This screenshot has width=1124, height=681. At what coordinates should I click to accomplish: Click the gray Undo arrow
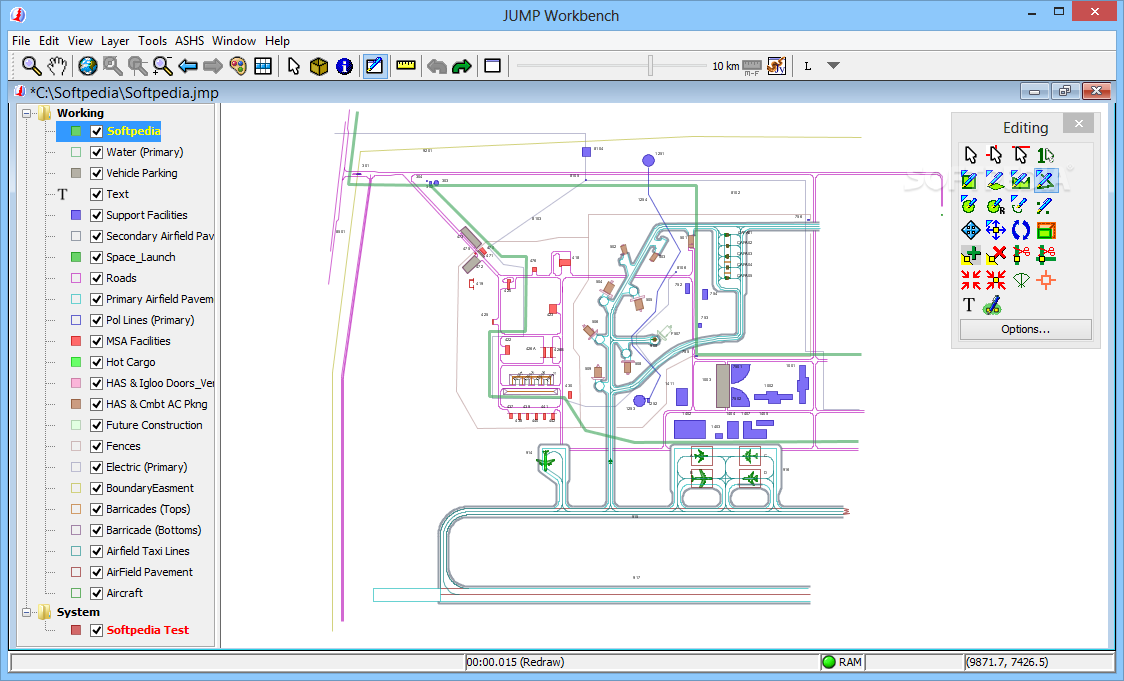(437, 66)
